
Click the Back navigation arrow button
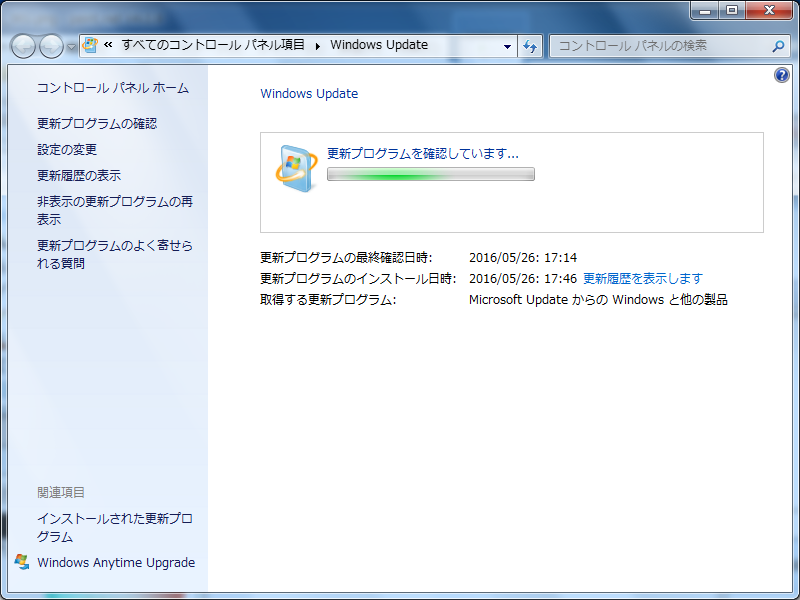pos(23,46)
